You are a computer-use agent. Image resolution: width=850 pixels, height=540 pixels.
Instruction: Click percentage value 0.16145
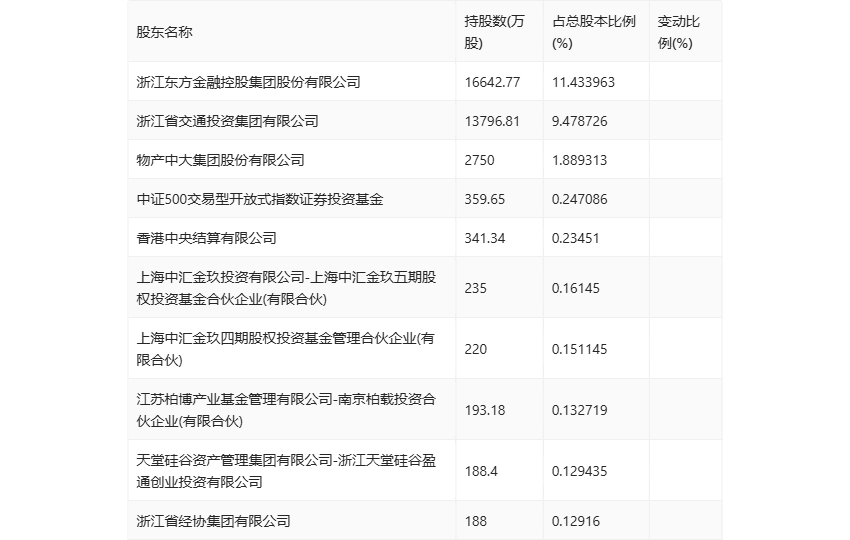click(x=576, y=288)
